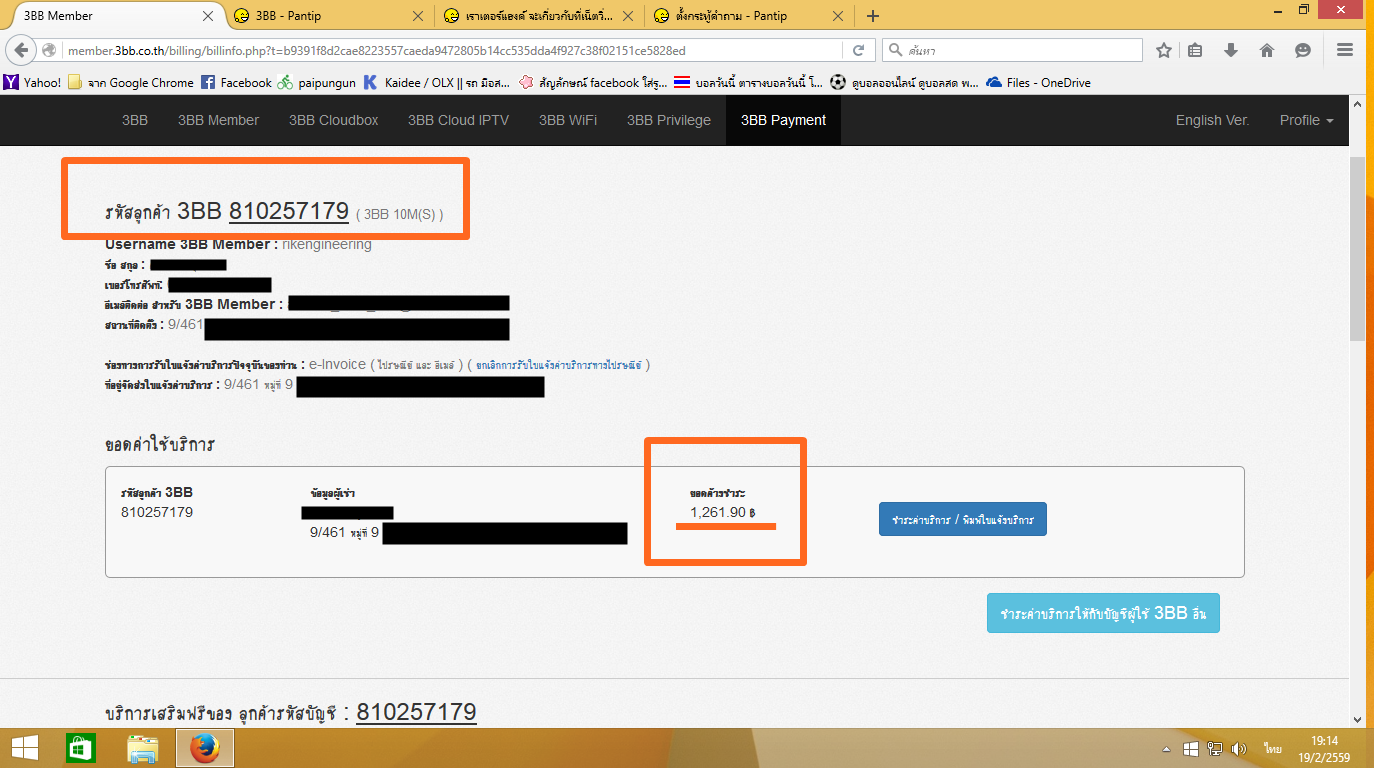
Task: Click the e-Invoice text
Action: point(336,365)
